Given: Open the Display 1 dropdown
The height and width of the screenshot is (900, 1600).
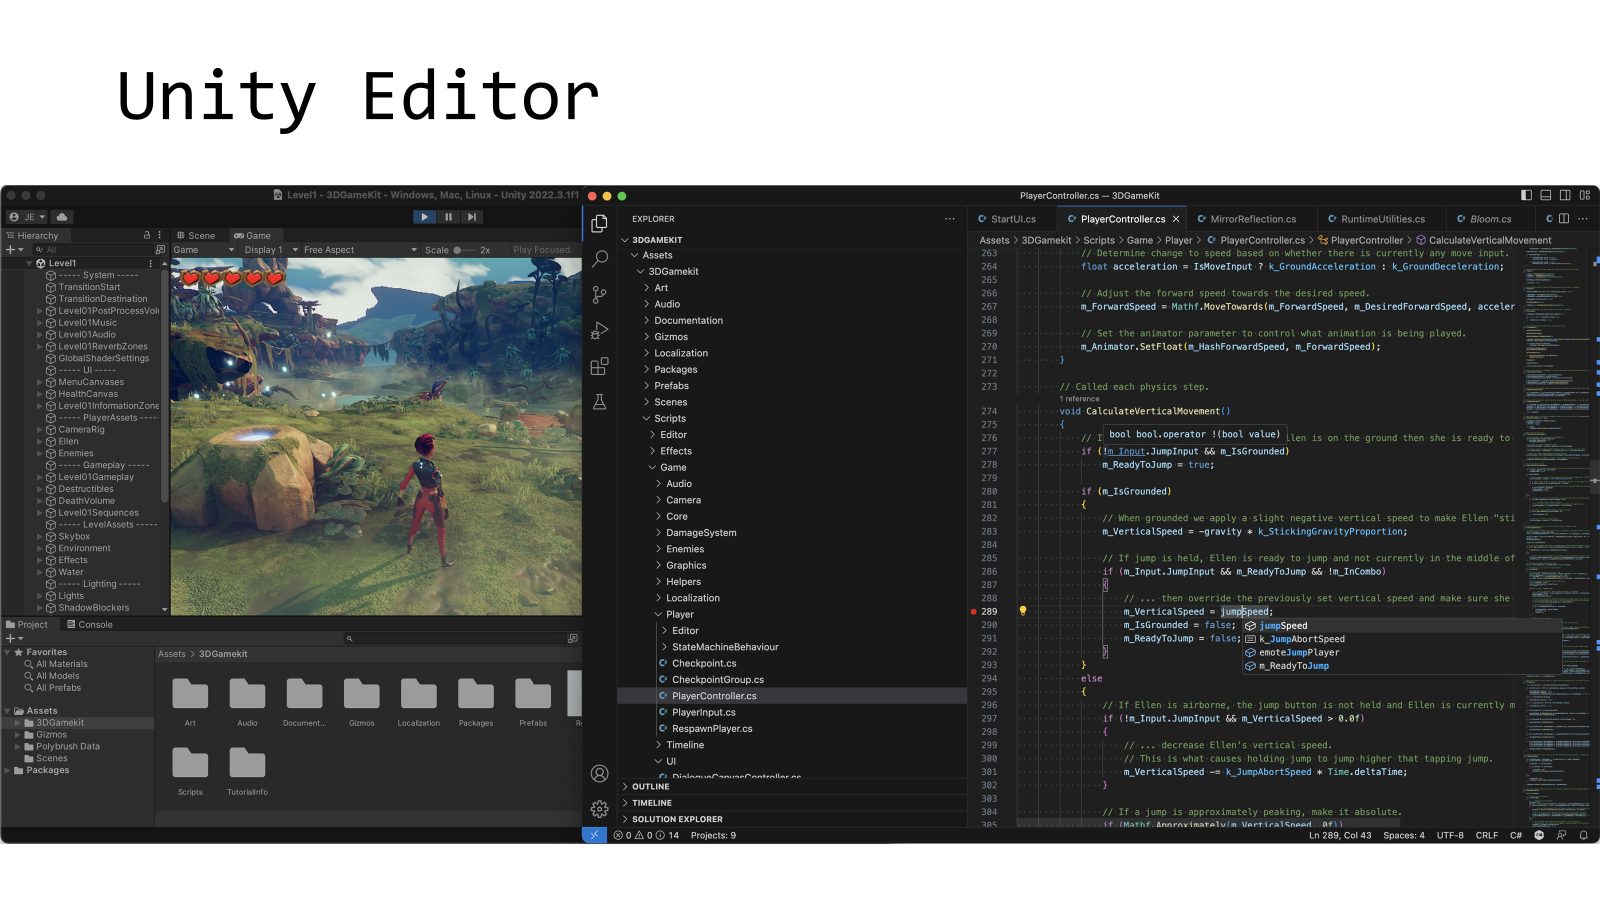Looking at the screenshot, I should (x=269, y=250).
